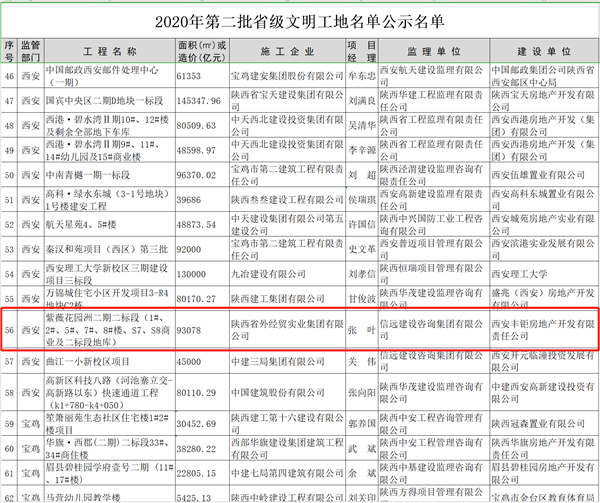Select the cell "国宾中央区二期D地块一标段"

click(110, 101)
